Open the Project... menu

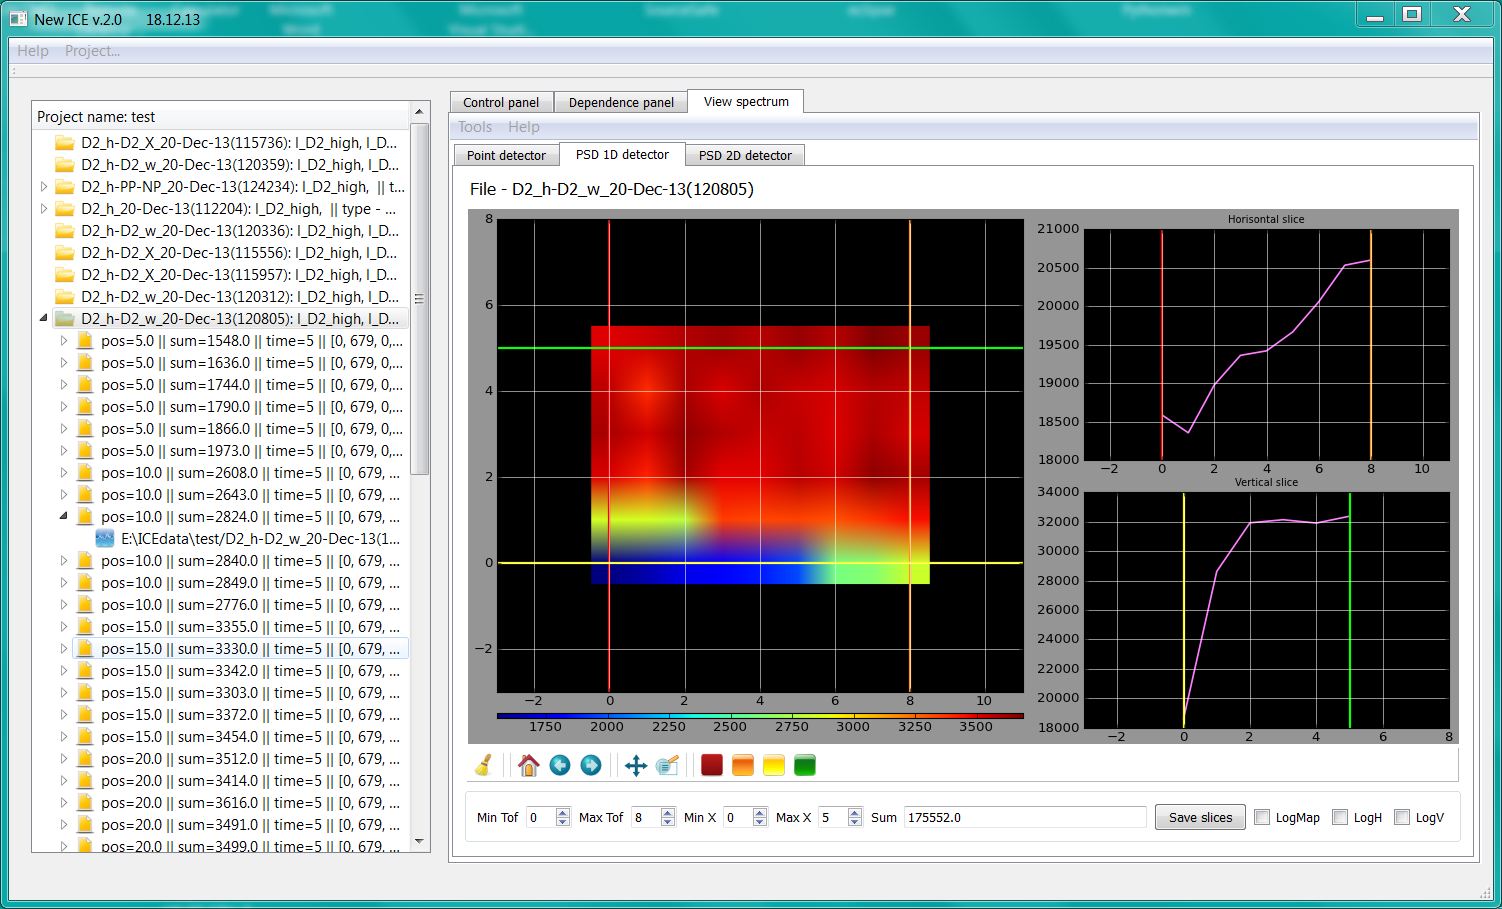[92, 51]
